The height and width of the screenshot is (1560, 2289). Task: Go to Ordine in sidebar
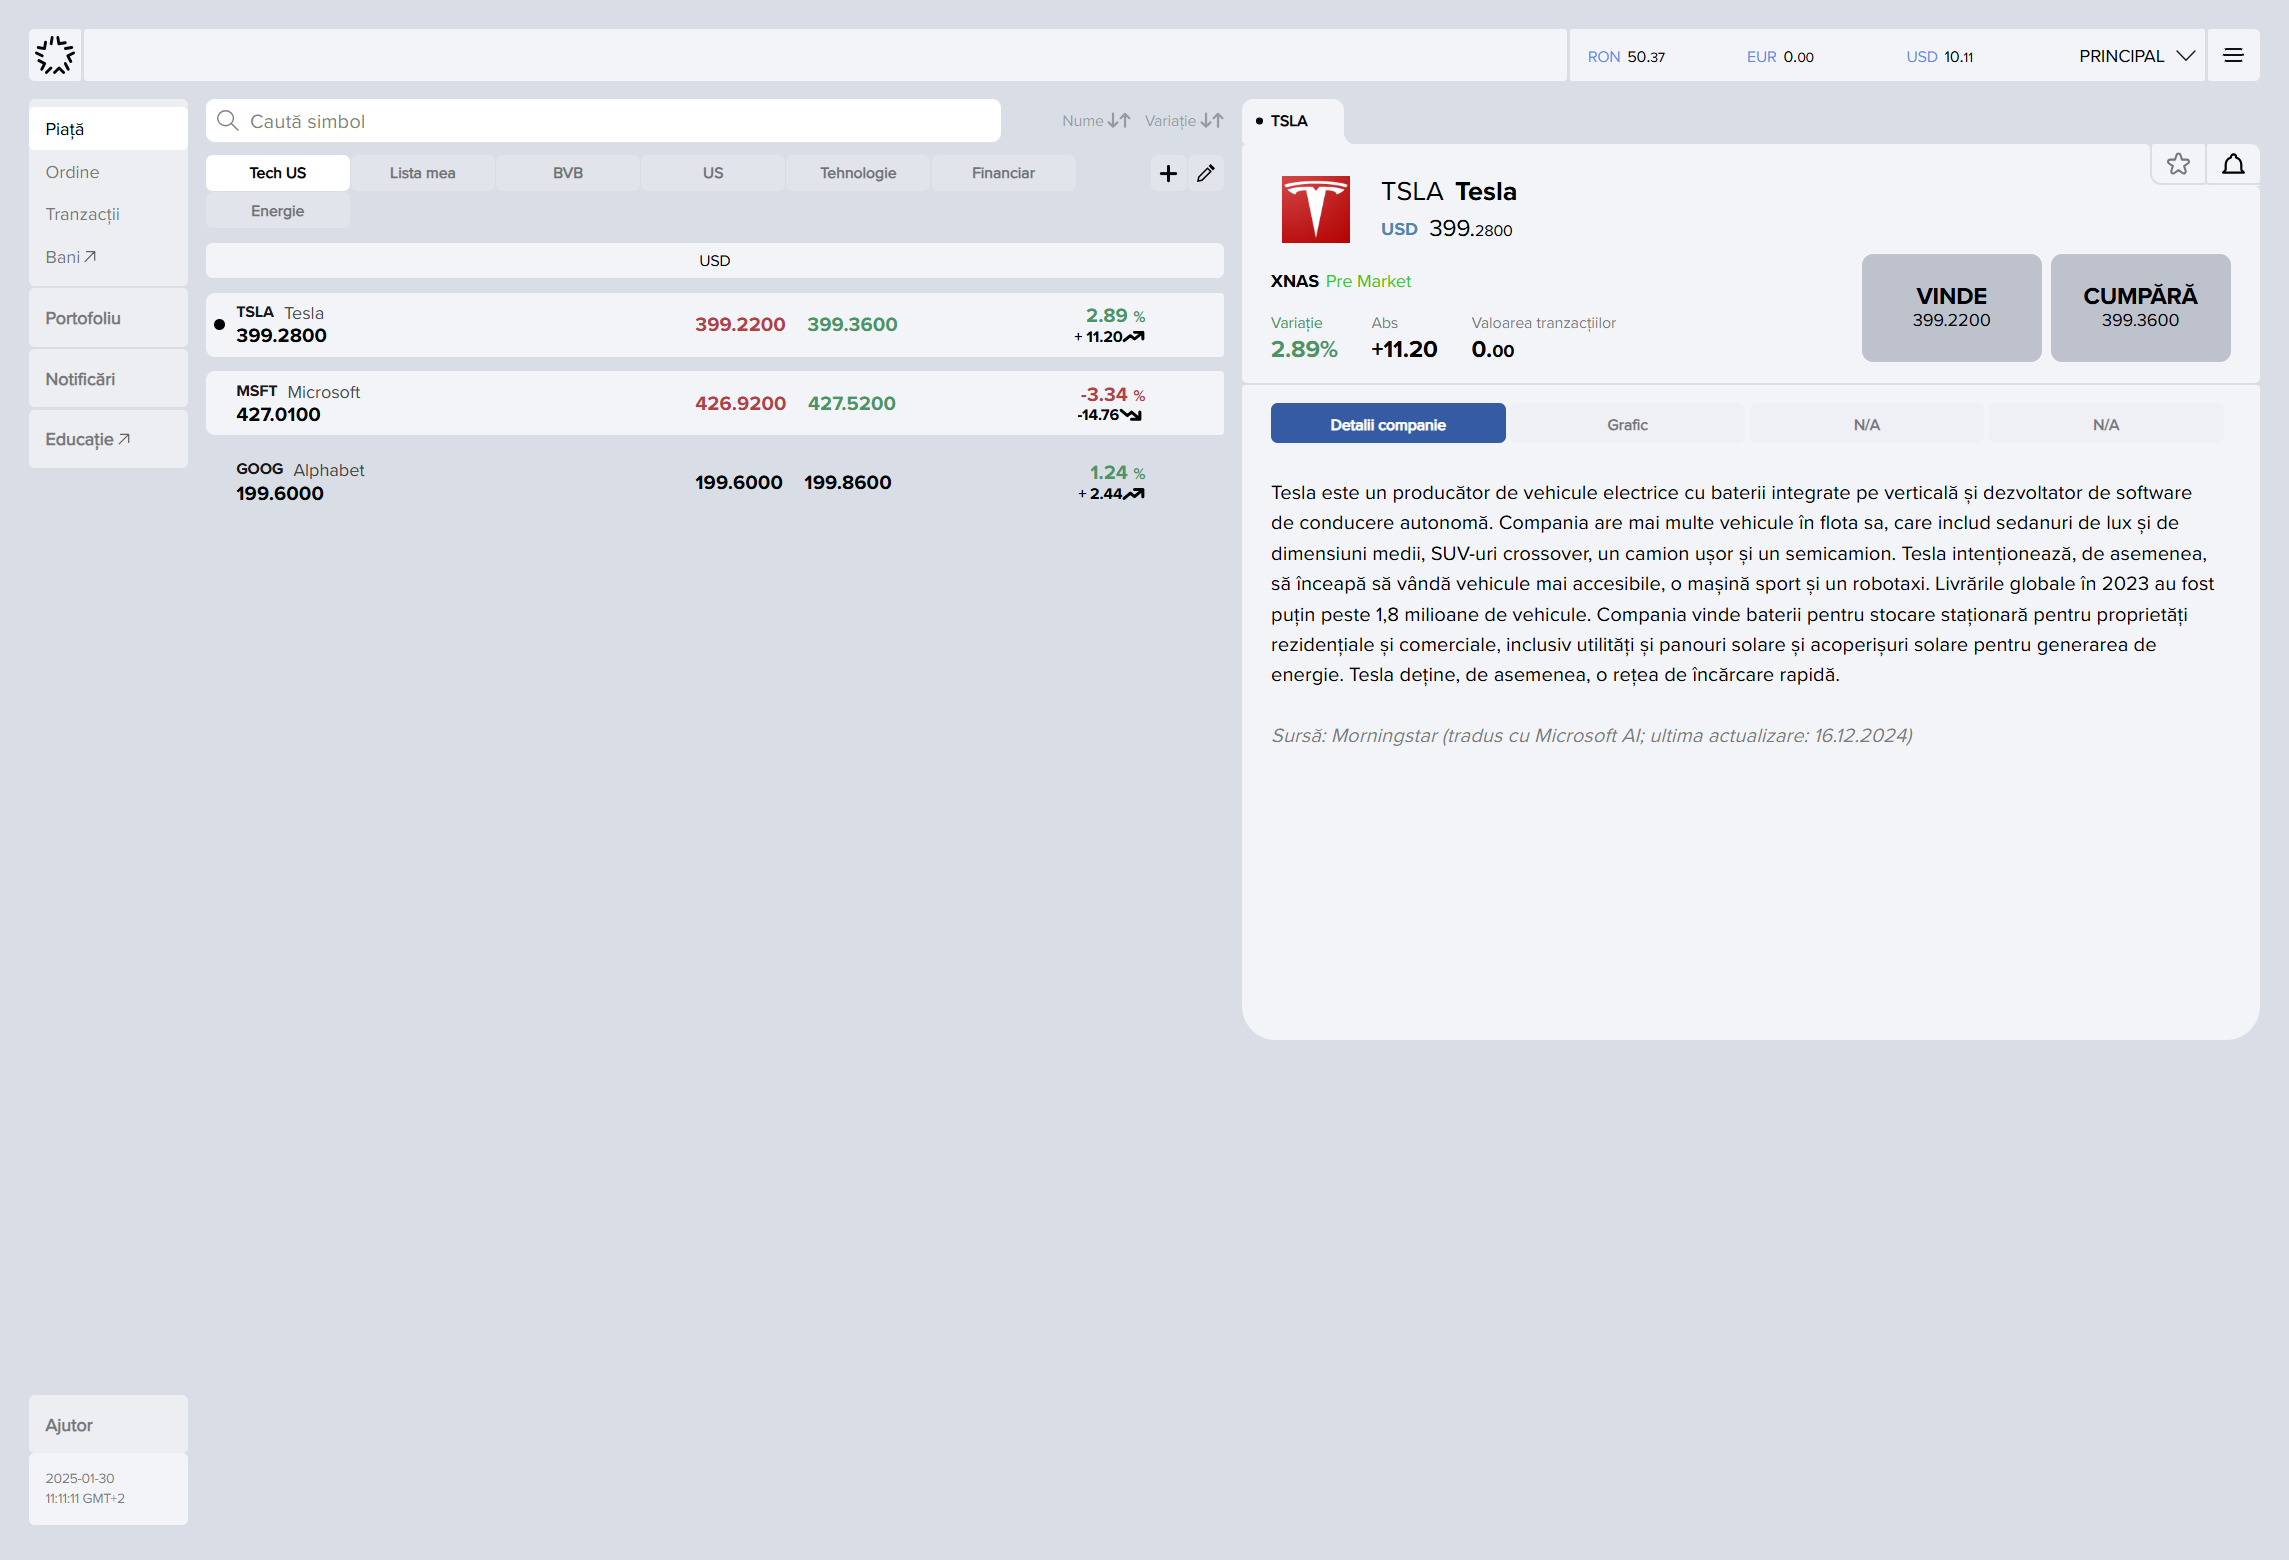108,172
